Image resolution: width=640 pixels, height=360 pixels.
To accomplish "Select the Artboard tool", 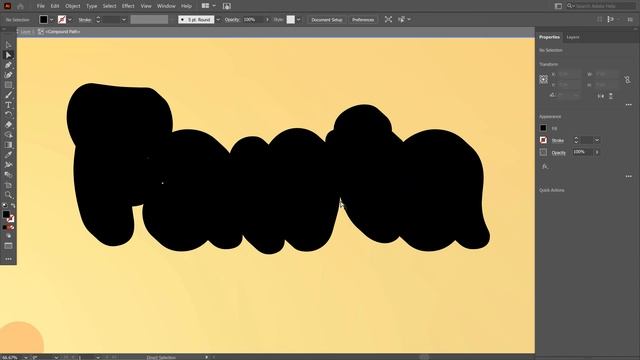I will 8,185.
